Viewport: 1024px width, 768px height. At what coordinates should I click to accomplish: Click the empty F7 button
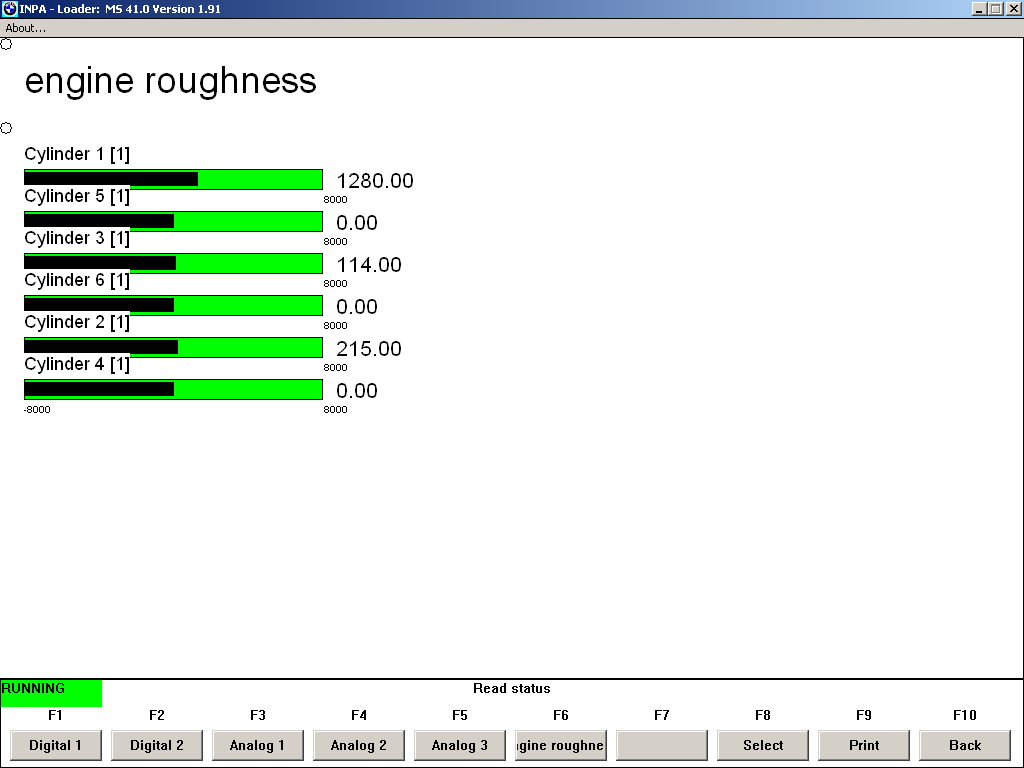point(662,745)
